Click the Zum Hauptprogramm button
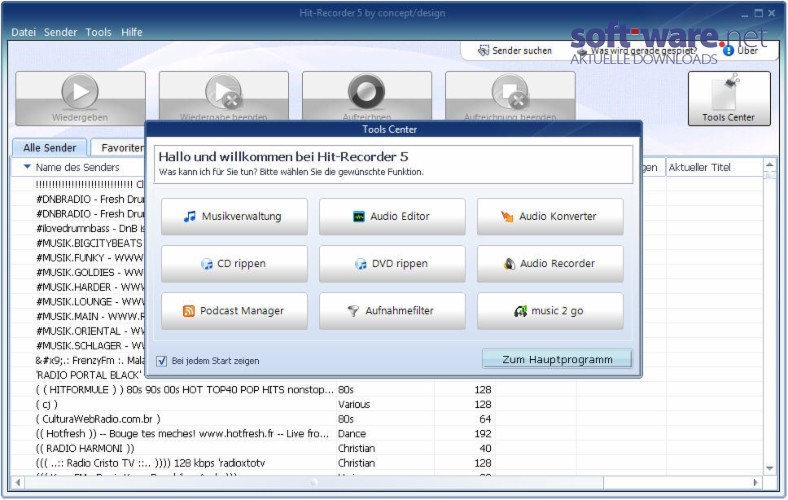The image size is (788, 500). (x=557, y=359)
